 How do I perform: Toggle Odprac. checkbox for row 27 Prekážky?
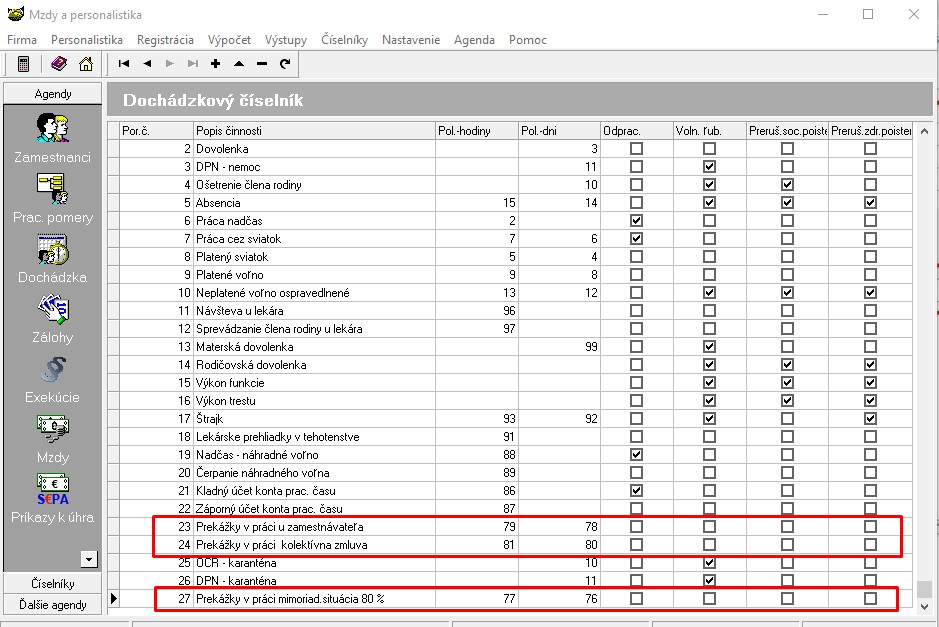tap(637, 598)
